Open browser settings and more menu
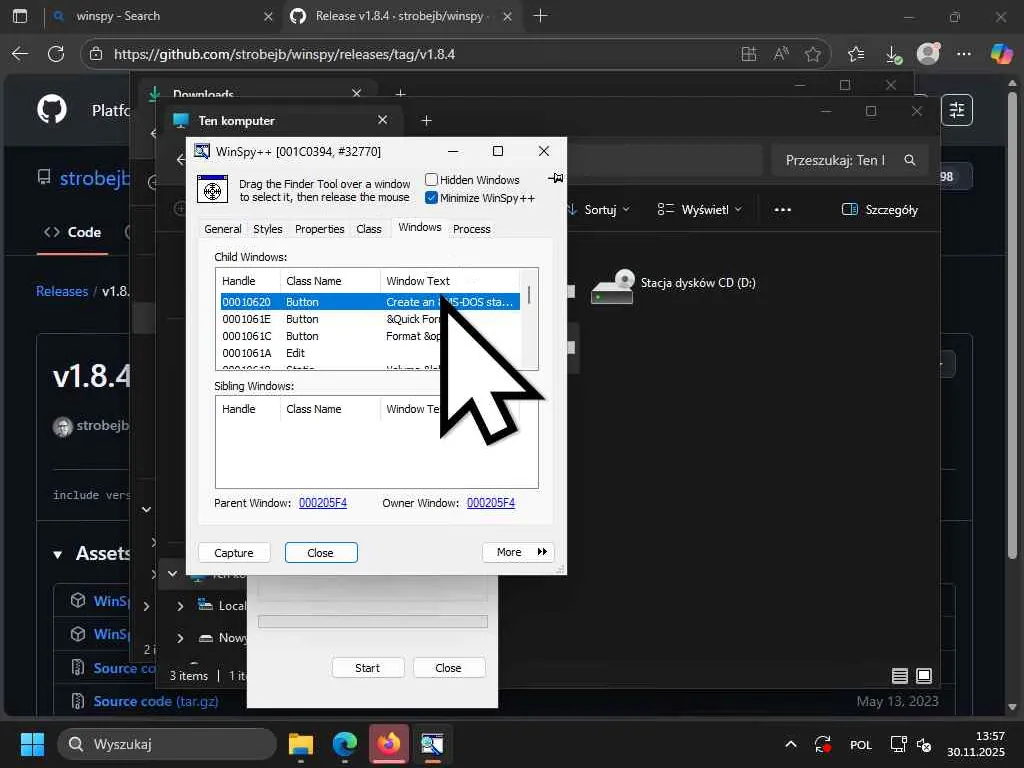This screenshot has width=1024, height=768. click(964, 54)
